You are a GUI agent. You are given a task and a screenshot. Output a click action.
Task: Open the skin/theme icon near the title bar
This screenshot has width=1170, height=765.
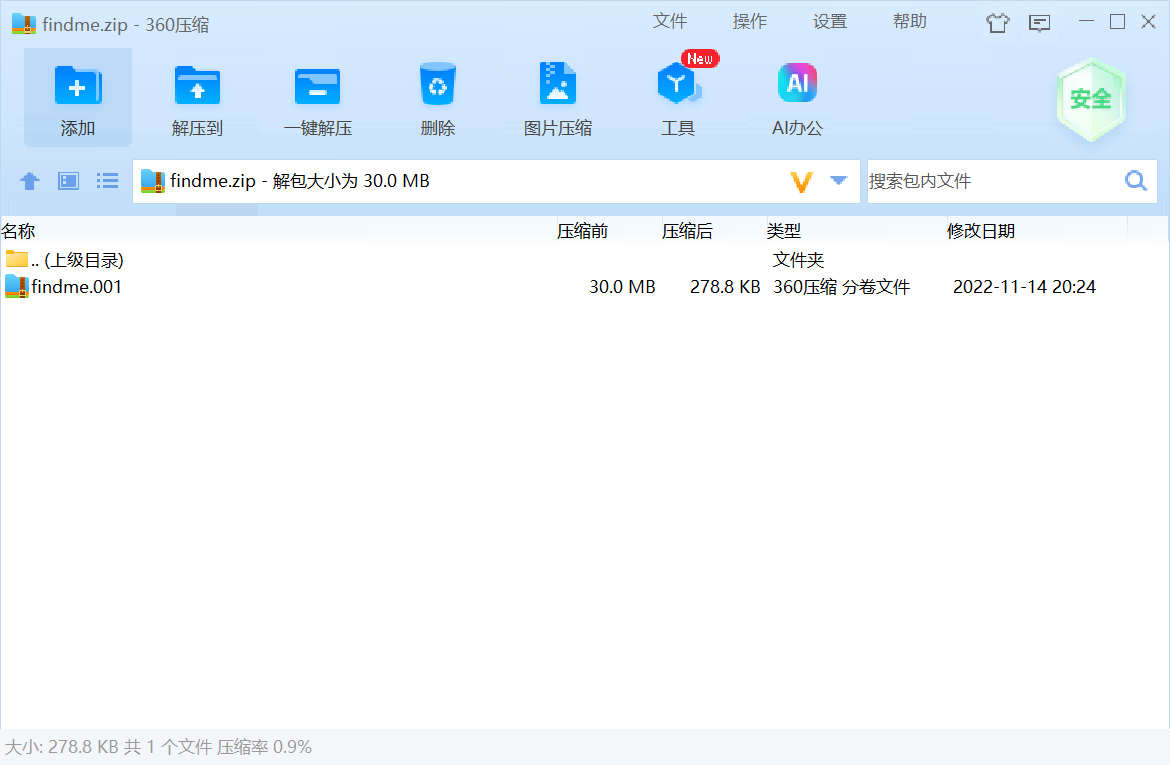[997, 22]
